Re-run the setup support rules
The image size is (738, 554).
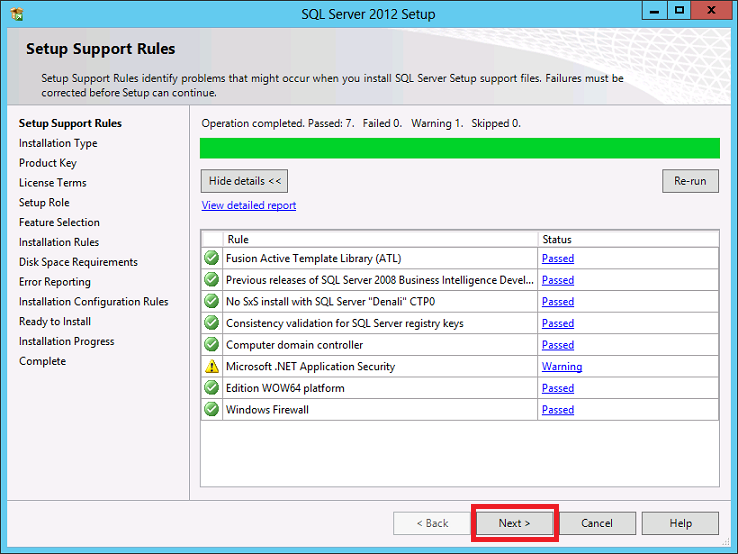click(x=690, y=181)
